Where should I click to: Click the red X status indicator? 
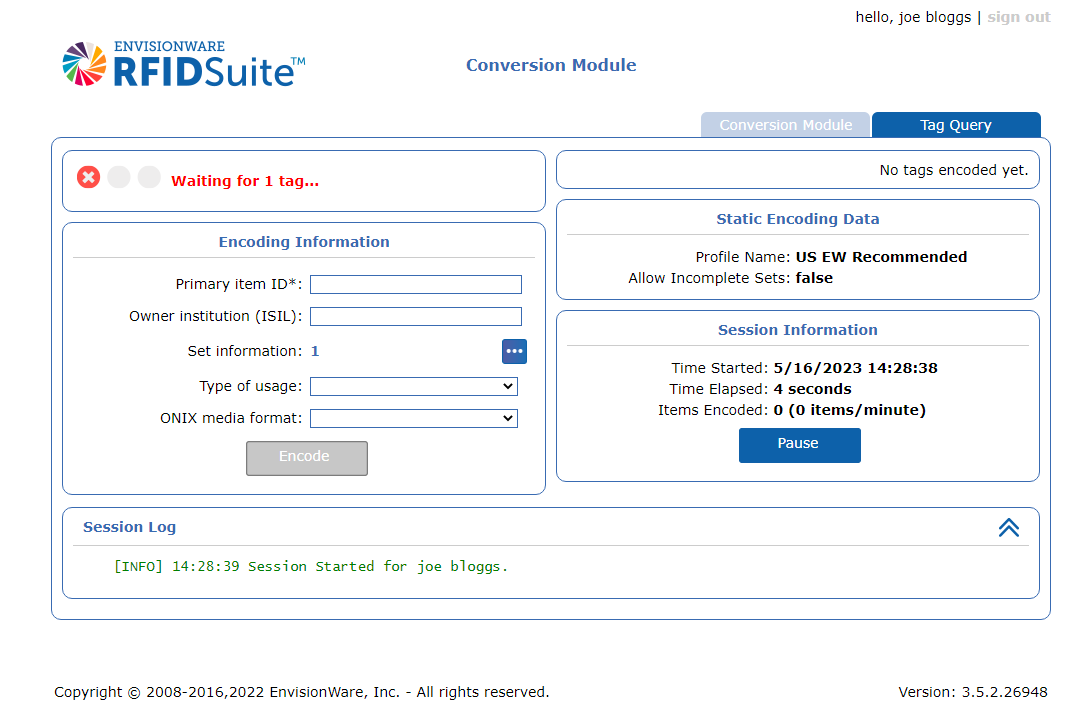(x=89, y=178)
